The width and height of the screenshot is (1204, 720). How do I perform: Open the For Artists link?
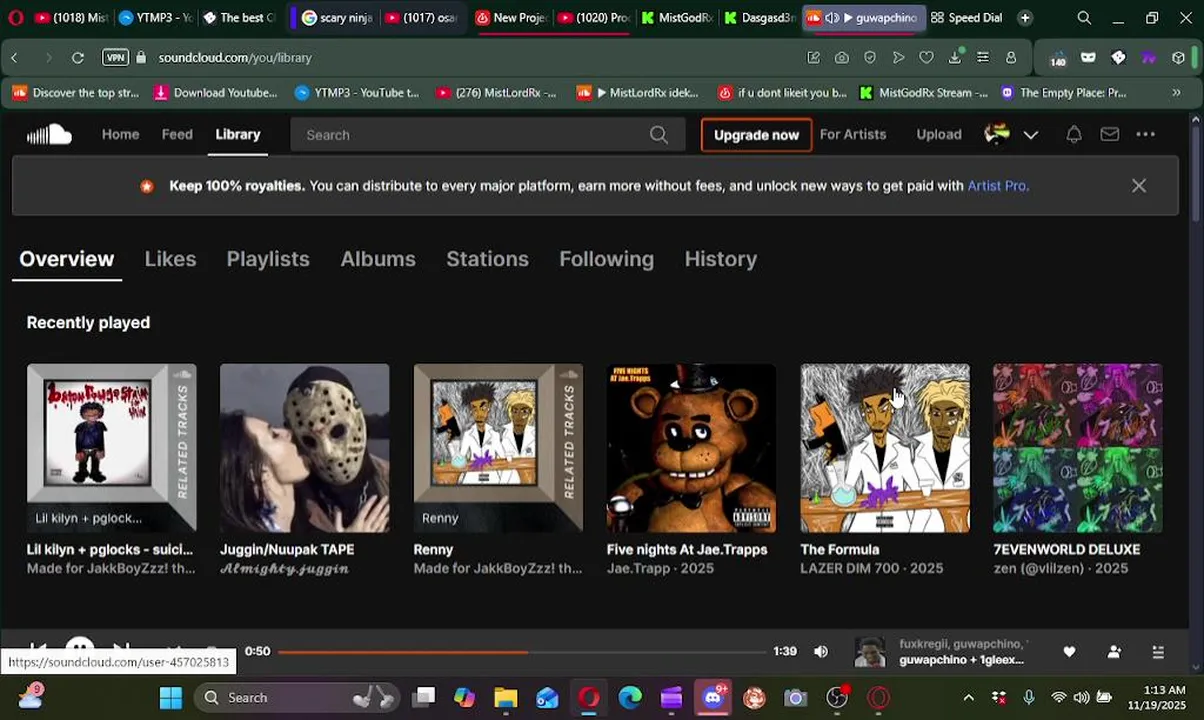pos(853,134)
